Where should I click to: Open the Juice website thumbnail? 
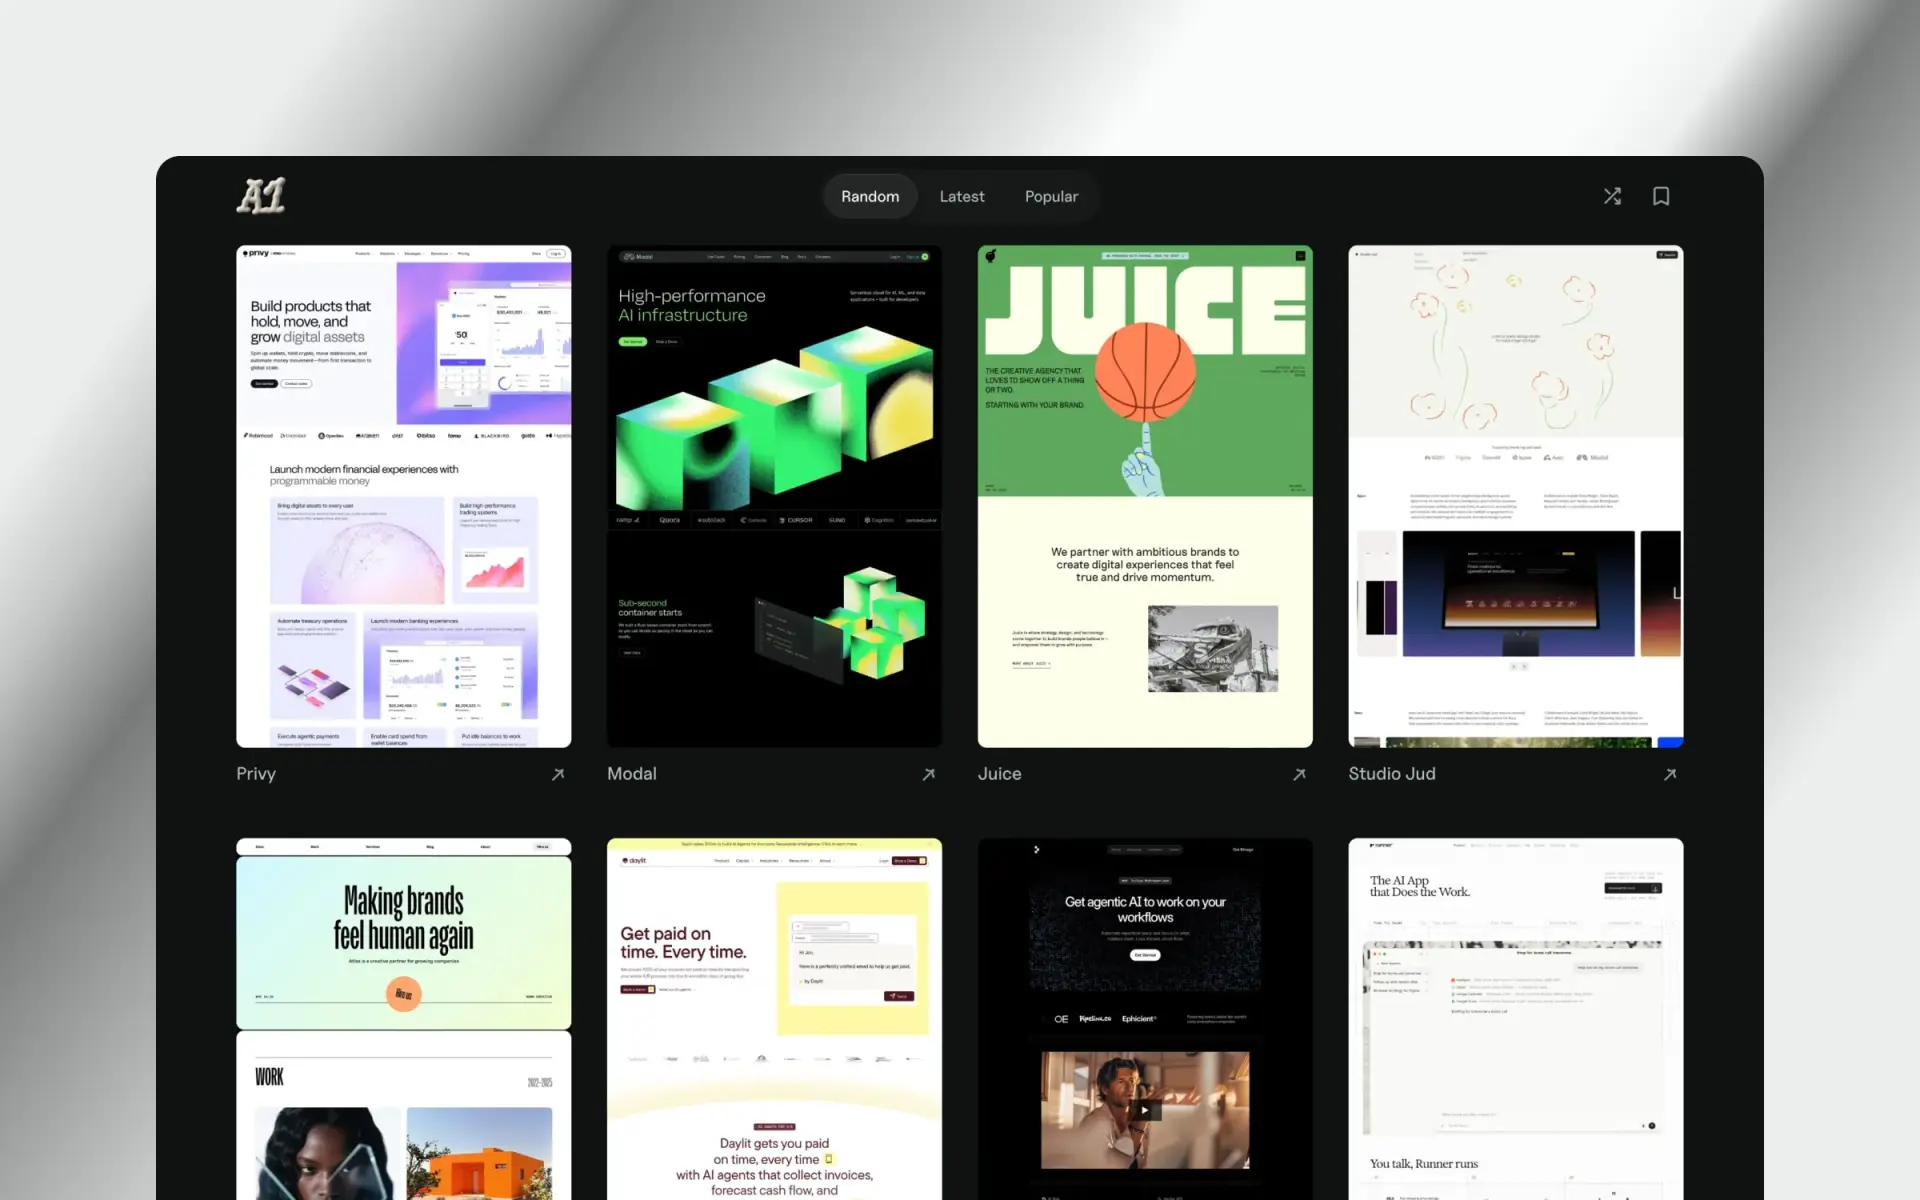(1145, 496)
